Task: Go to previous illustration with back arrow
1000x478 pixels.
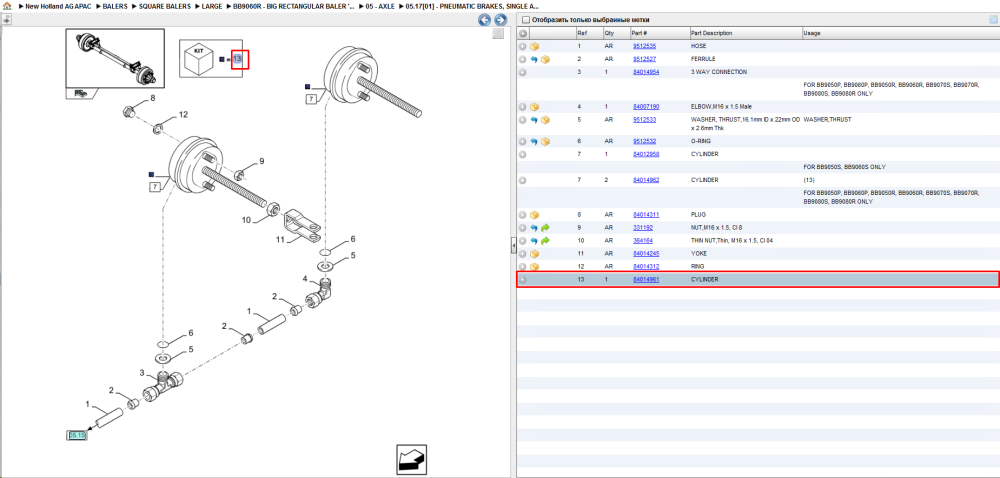Action: click(x=485, y=20)
